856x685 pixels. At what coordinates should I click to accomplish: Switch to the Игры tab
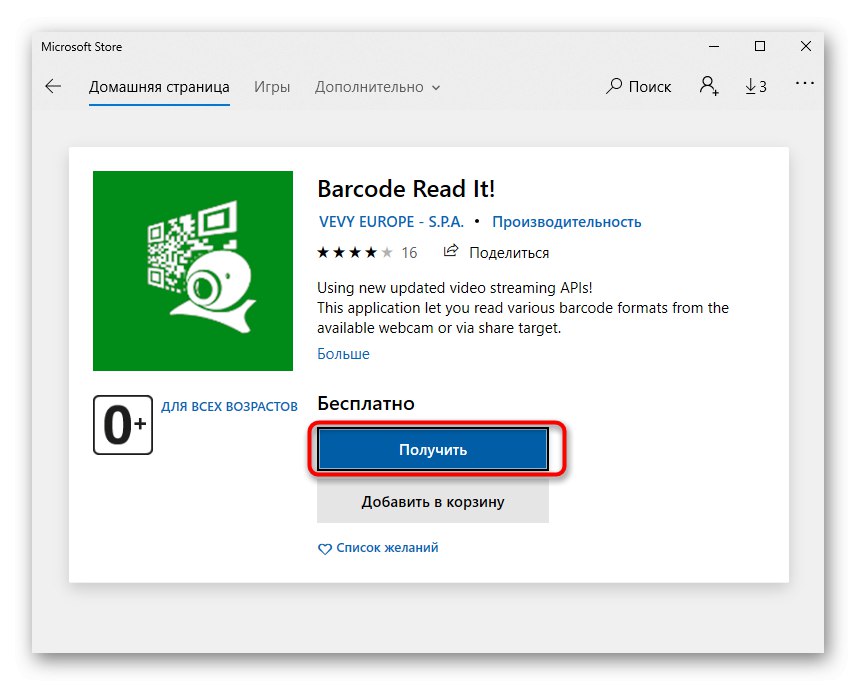(x=271, y=86)
